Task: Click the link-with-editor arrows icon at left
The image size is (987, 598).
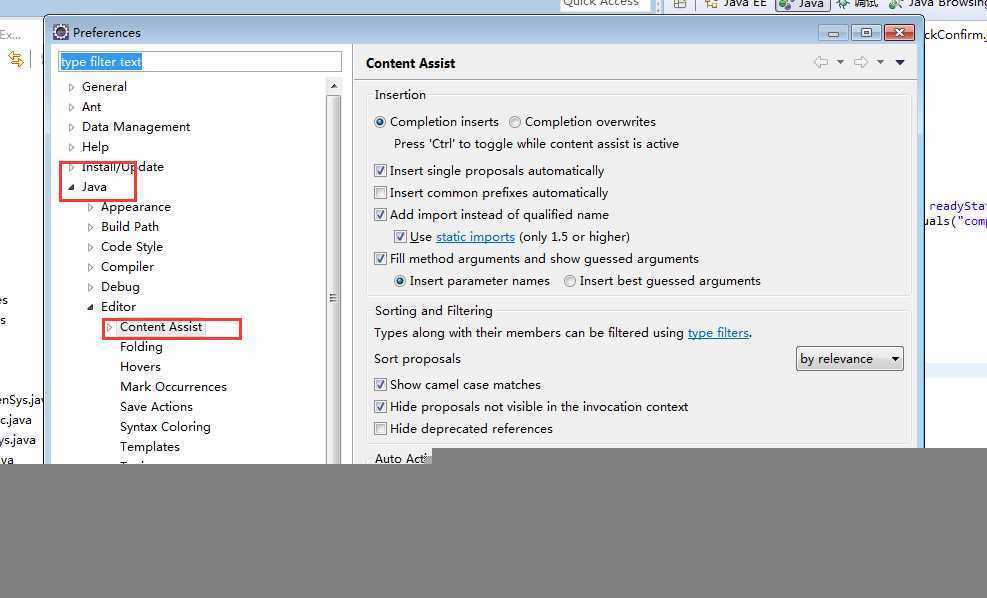Action: 16,59
